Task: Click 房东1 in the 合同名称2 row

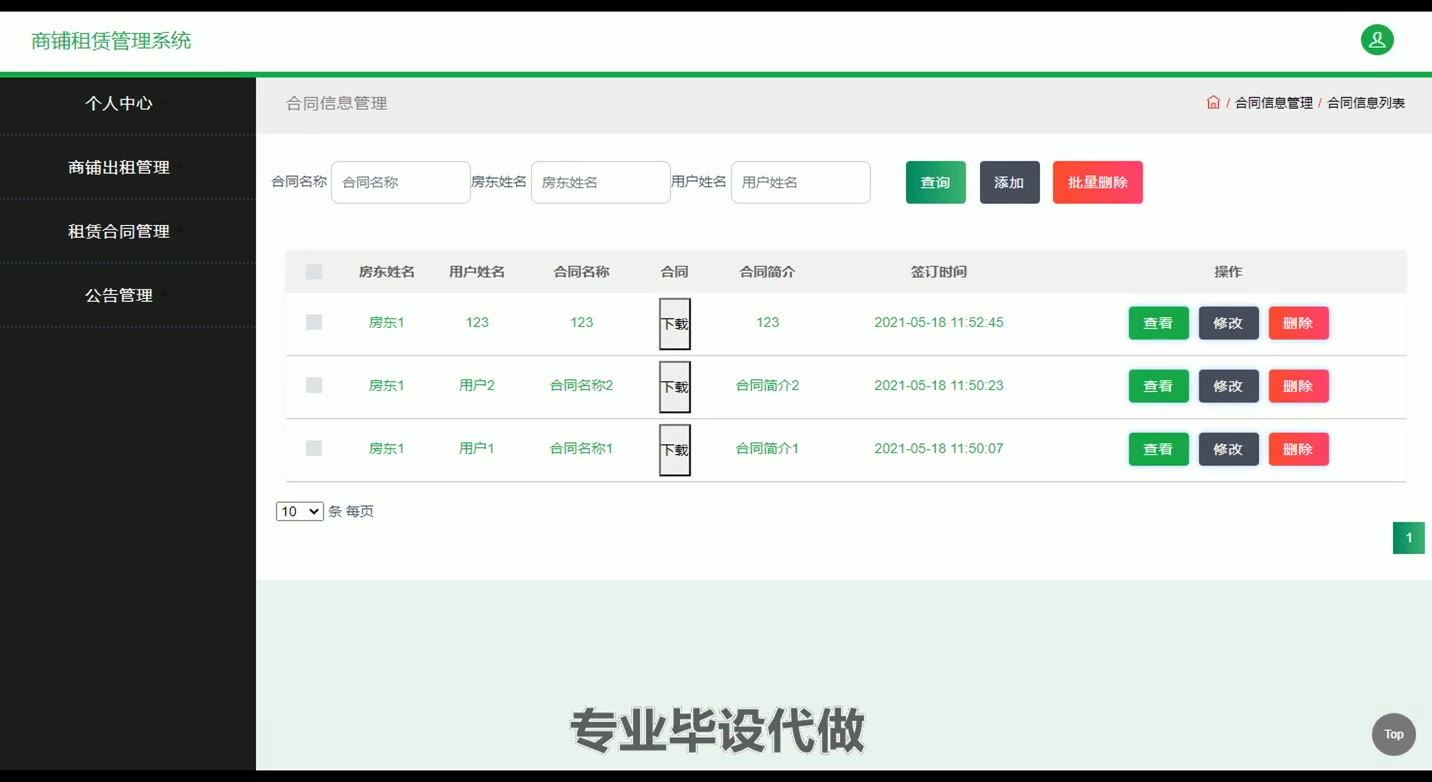Action: pyautogui.click(x=387, y=385)
